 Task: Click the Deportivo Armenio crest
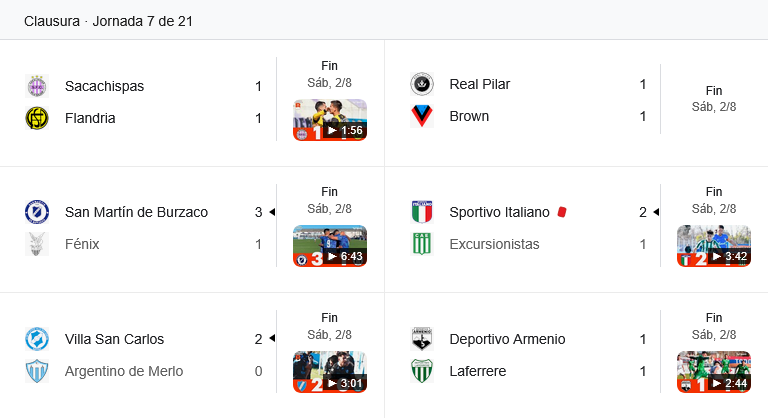[422, 339]
